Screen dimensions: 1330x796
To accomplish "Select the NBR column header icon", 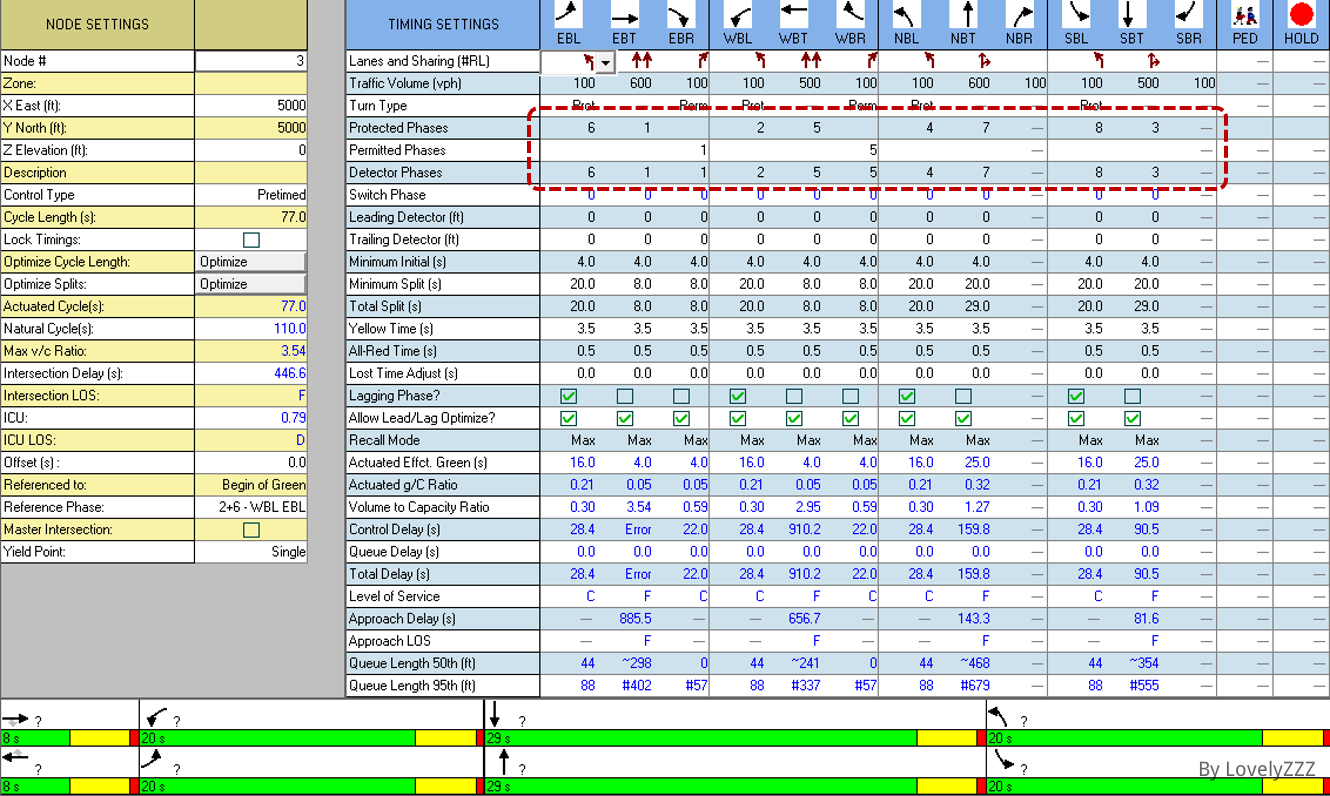I will (1020, 15).
